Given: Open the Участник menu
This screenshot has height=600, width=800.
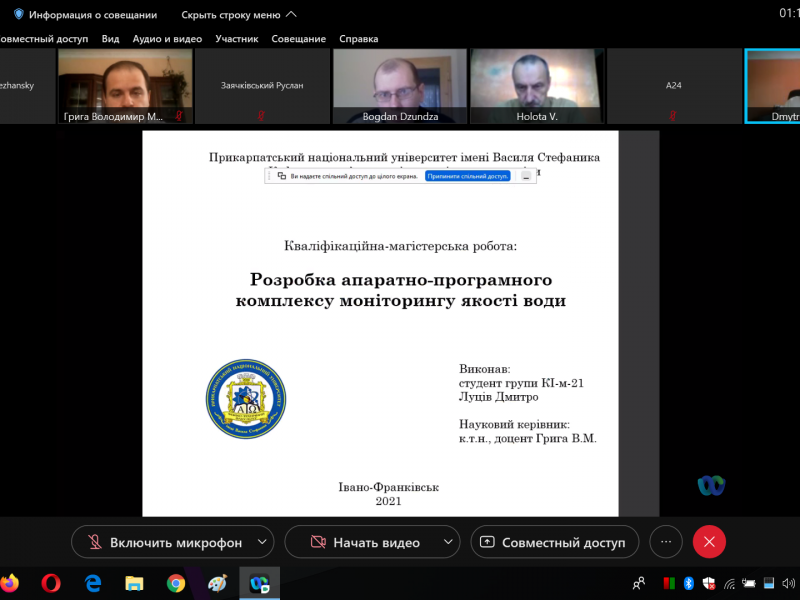Looking at the screenshot, I should 237,39.
